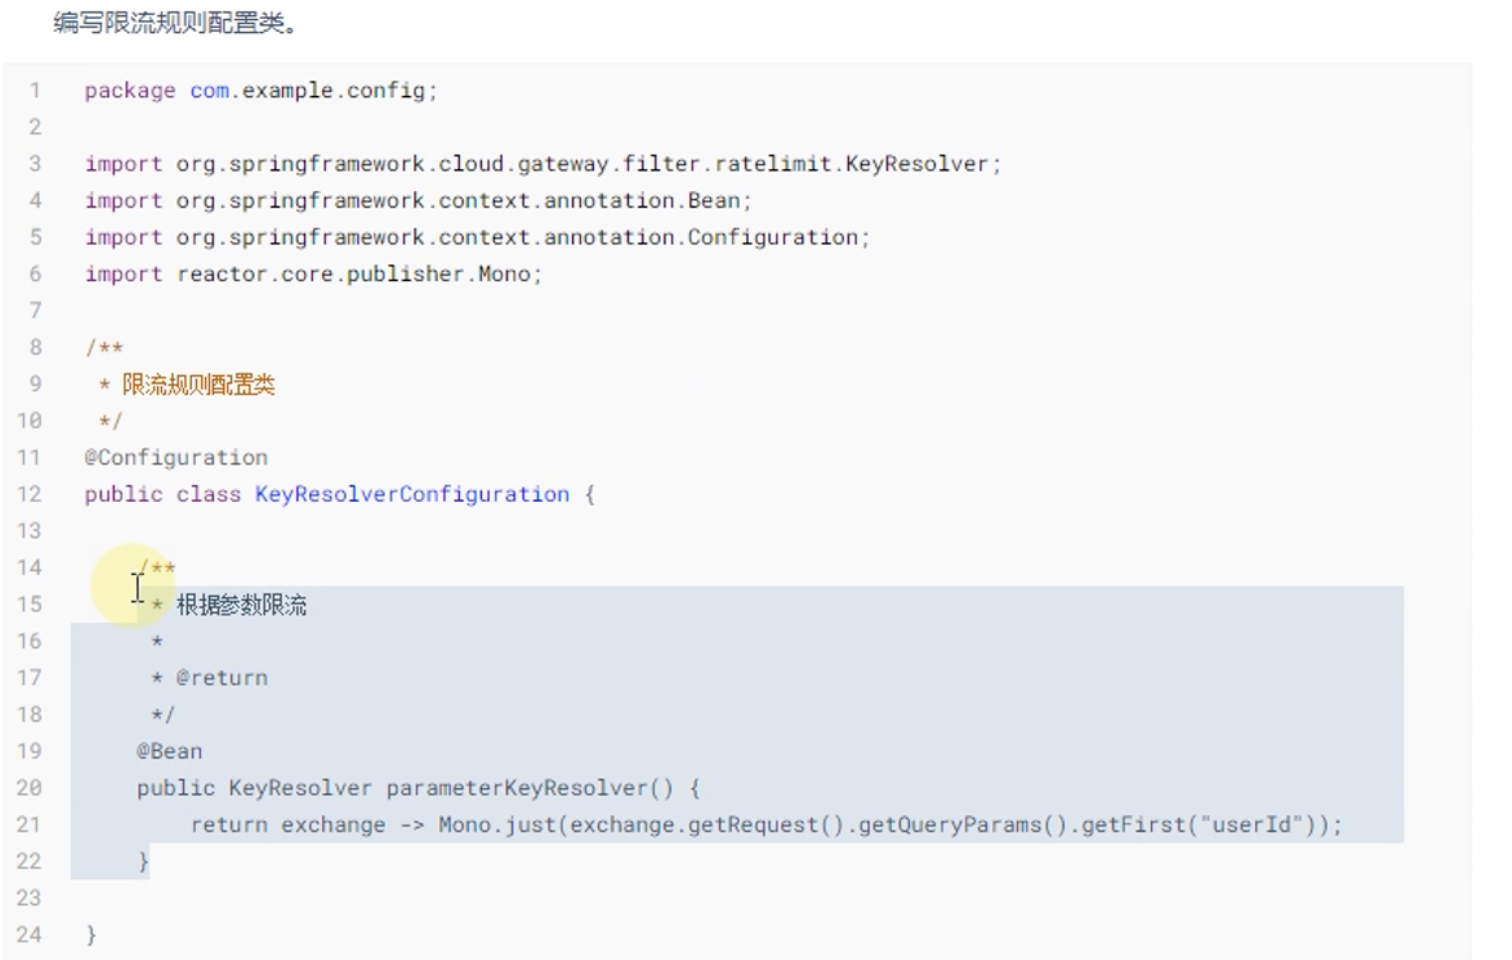
Task: Click line number 24 in the gutter
Action: coord(29,935)
